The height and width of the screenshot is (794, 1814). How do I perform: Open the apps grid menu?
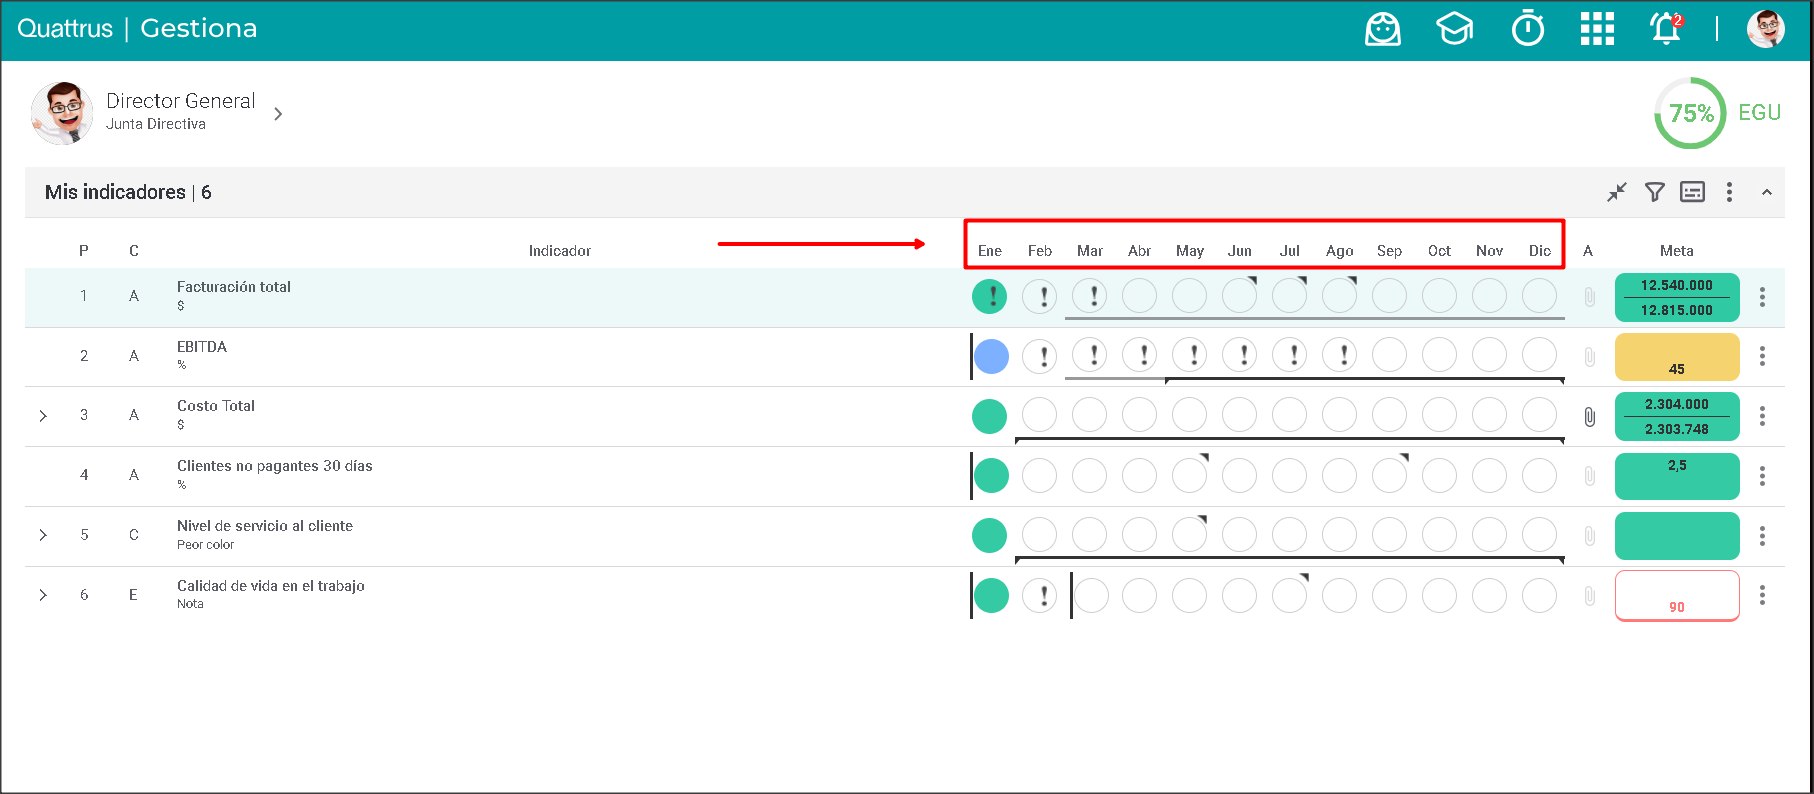tap(1597, 29)
